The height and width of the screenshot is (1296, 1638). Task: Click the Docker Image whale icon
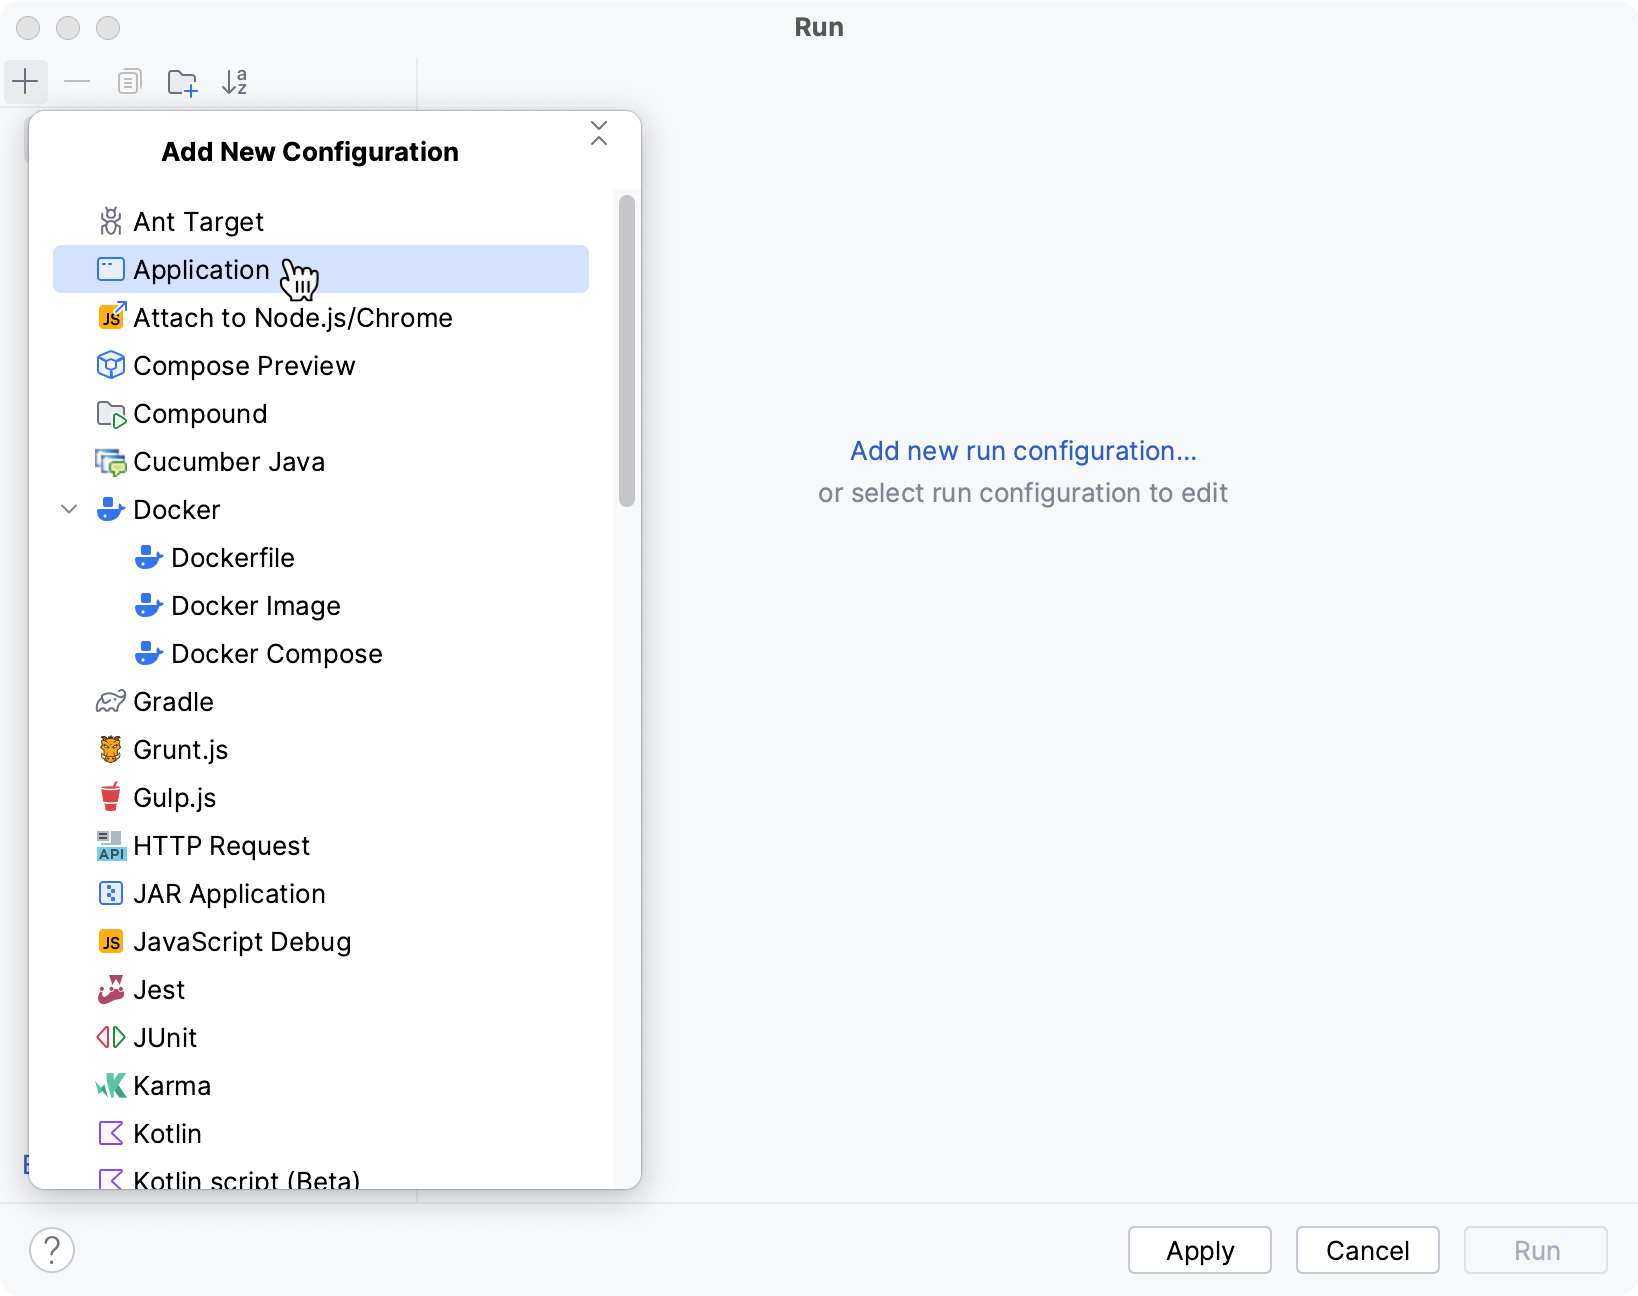click(x=149, y=605)
